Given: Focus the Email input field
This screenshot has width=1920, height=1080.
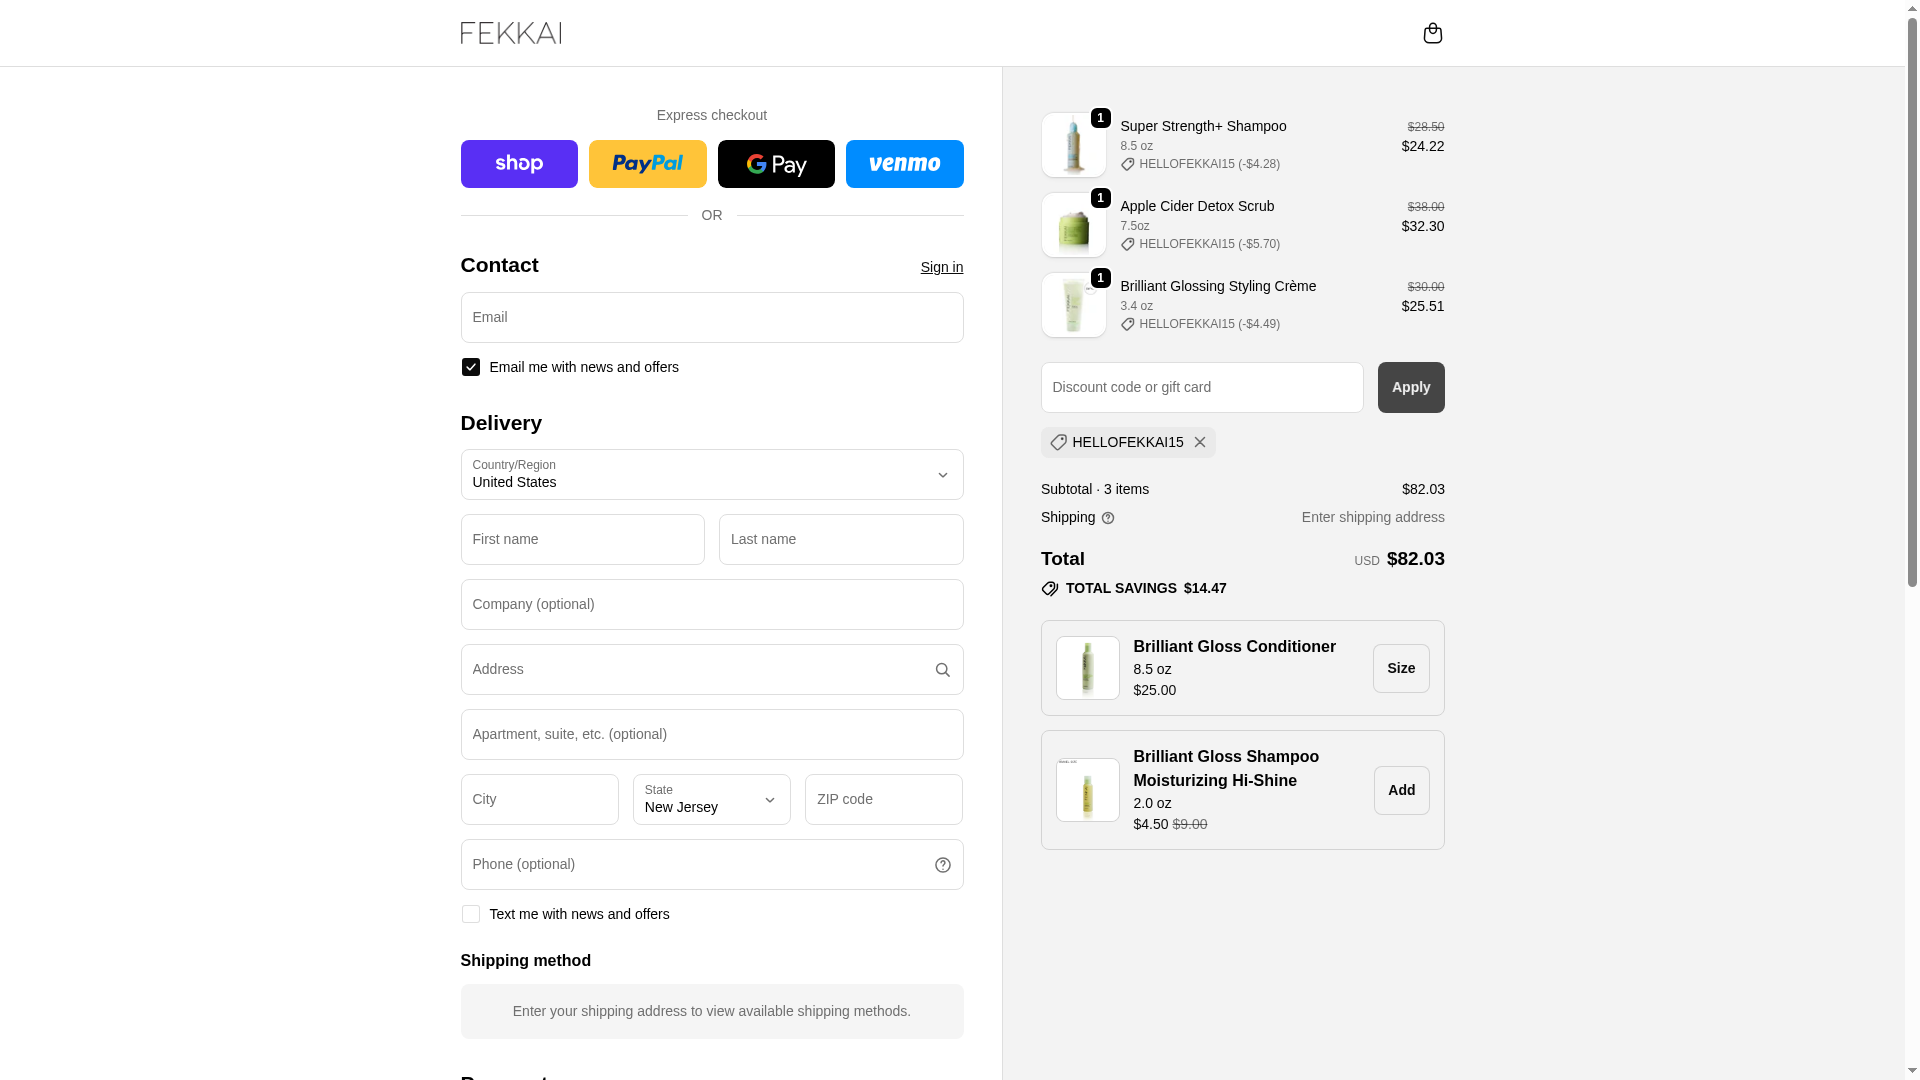Looking at the screenshot, I should click(x=712, y=318).
